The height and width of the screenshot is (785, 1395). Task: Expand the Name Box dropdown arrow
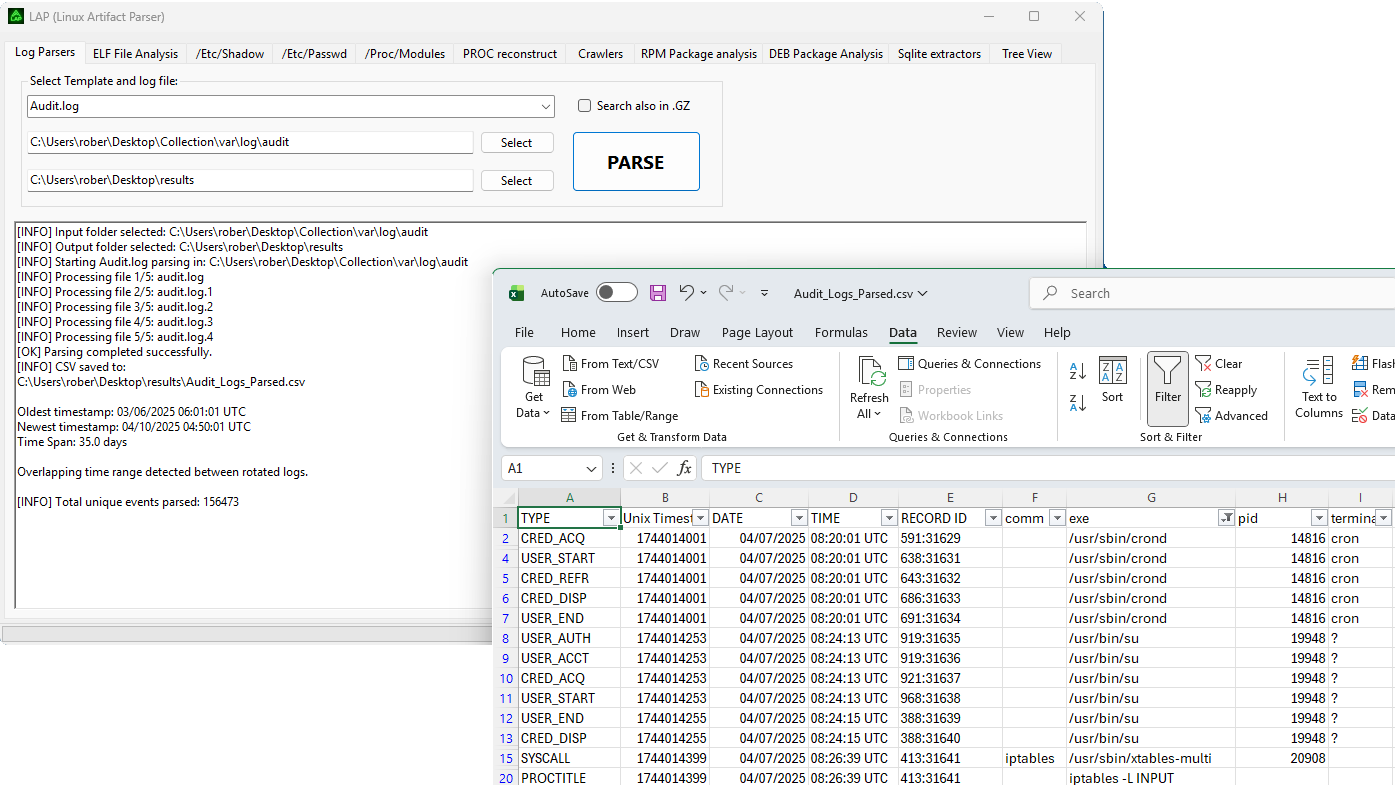click(591, 468)
